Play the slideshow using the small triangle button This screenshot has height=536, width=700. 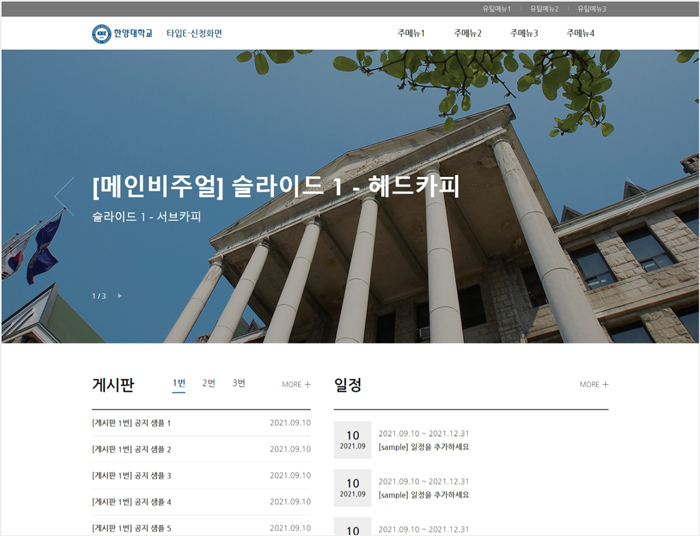click(120, 296)
